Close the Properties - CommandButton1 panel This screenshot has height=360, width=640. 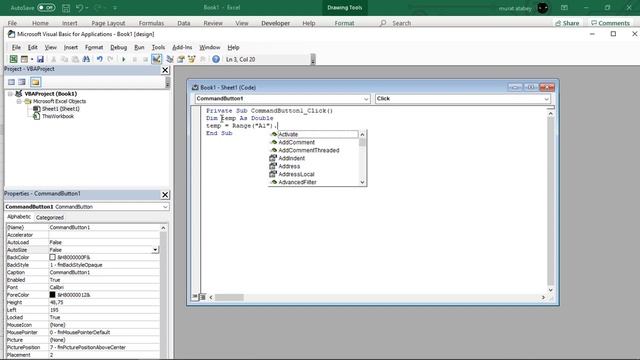click(165, 195)
